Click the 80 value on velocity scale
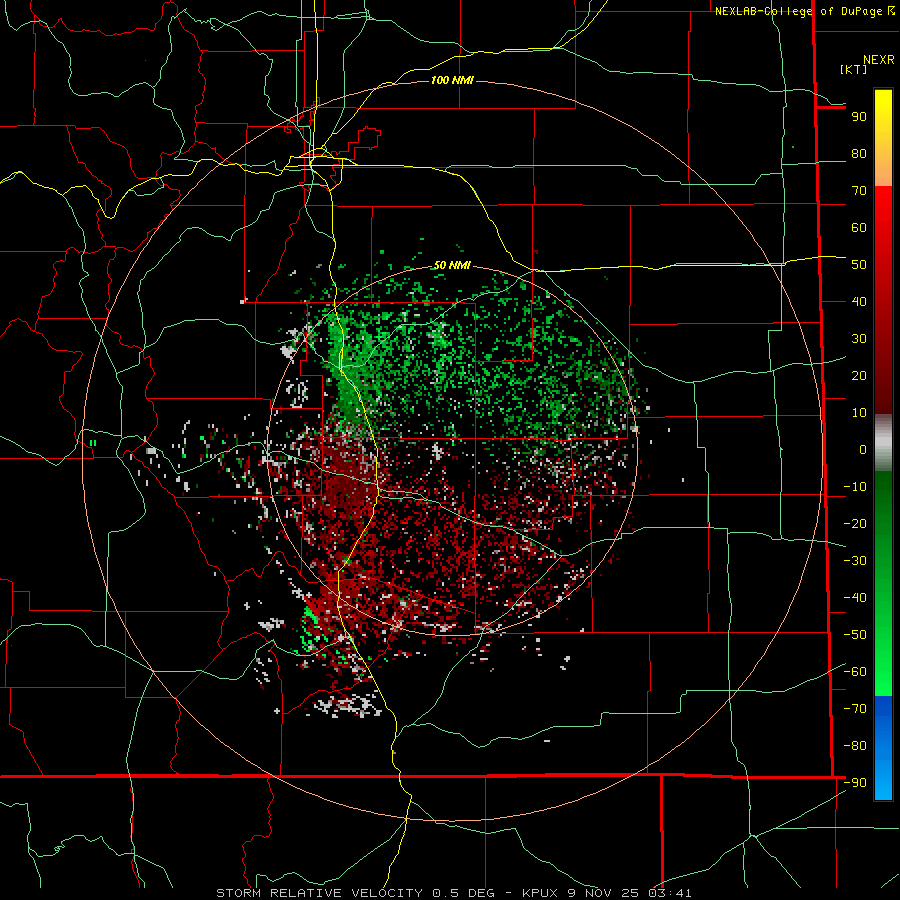 (x=859, y=154)
